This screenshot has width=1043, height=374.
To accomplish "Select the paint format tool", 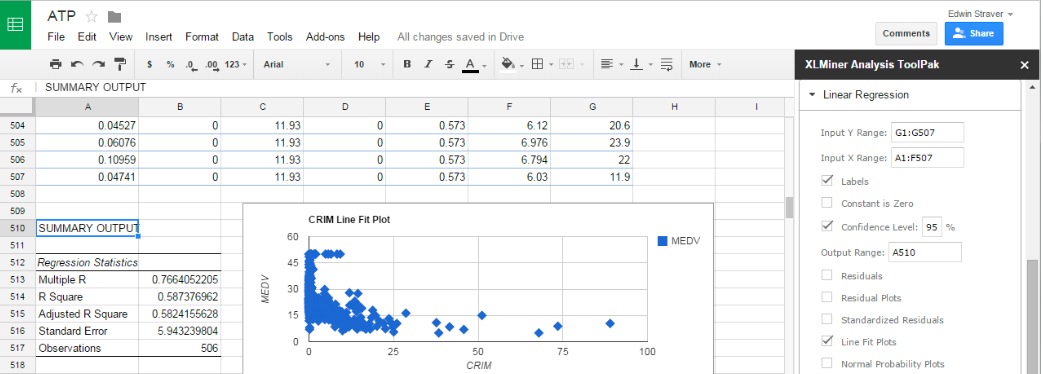I will [120, 65].
